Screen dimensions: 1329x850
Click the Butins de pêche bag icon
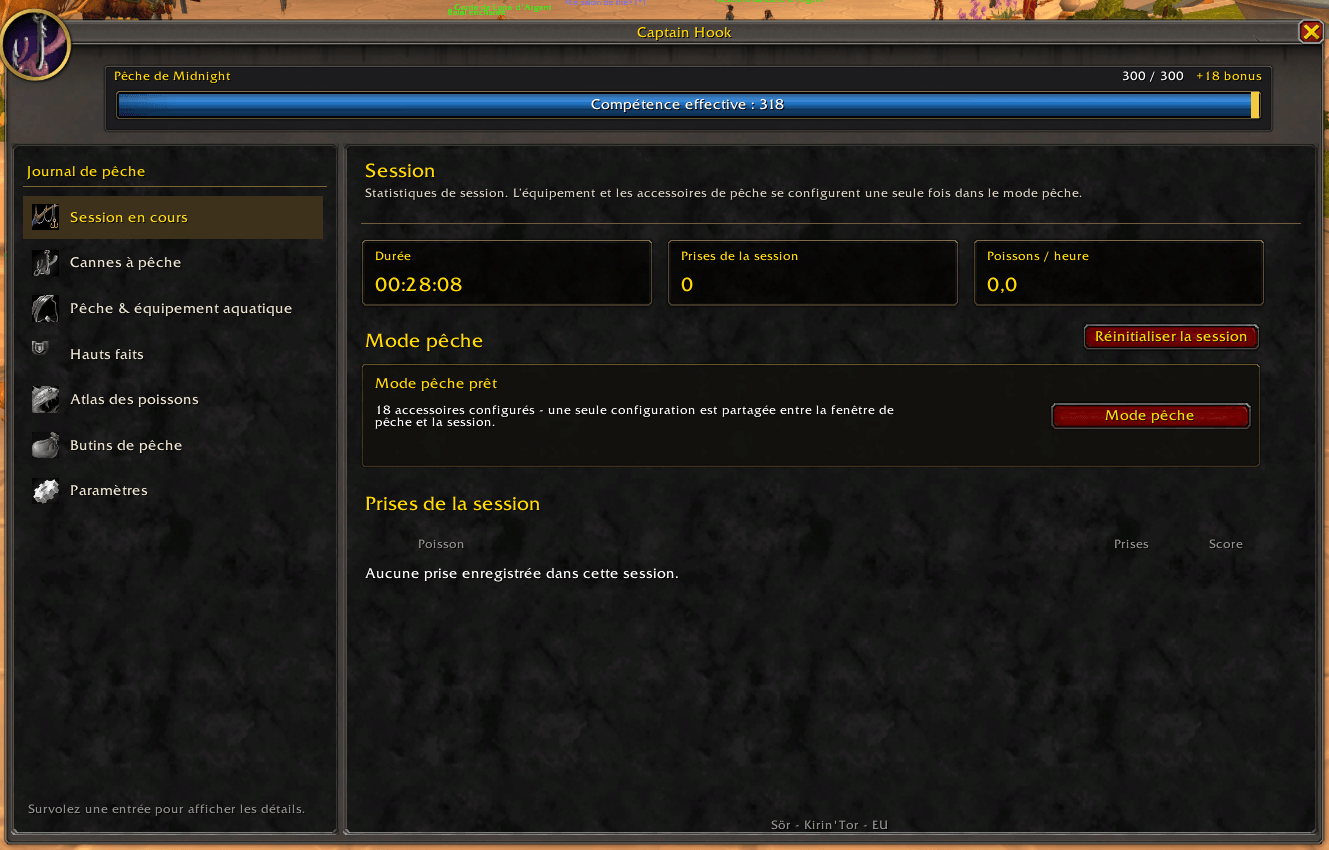[45, 445]
